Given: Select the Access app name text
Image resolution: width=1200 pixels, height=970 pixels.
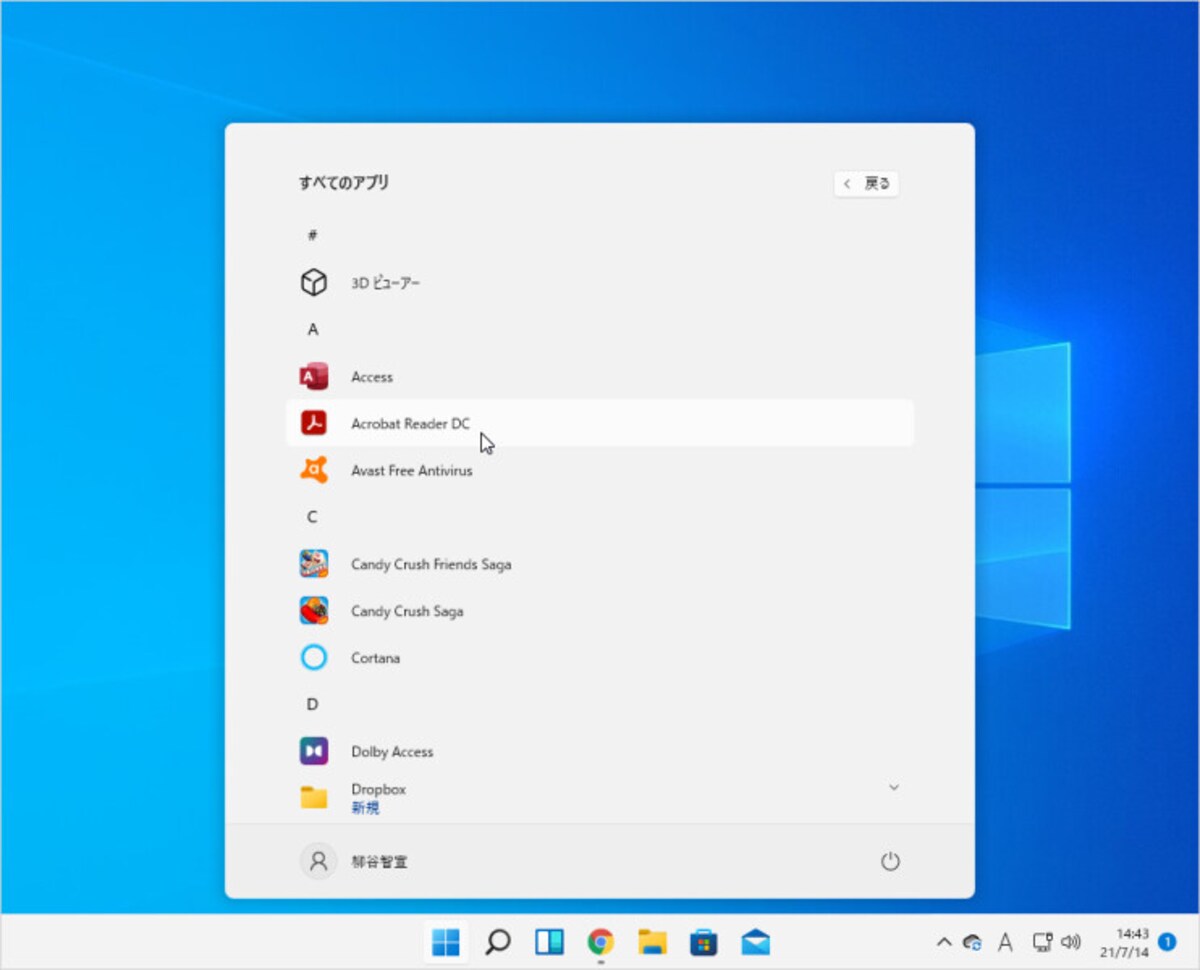Looking at the screenshot, I should 372,377.
